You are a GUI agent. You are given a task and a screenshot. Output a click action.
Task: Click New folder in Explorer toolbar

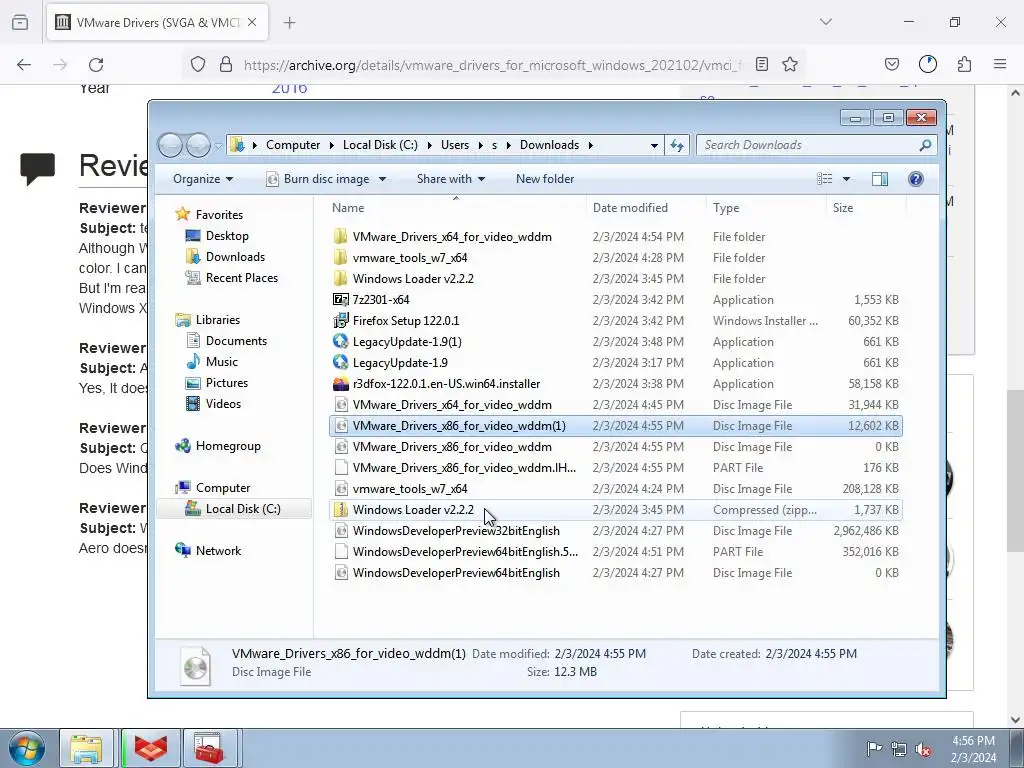[x=545, y=179]
